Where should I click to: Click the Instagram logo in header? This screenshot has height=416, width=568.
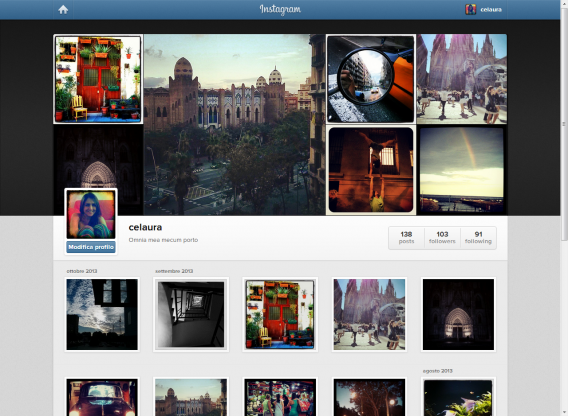click(280, 9)
